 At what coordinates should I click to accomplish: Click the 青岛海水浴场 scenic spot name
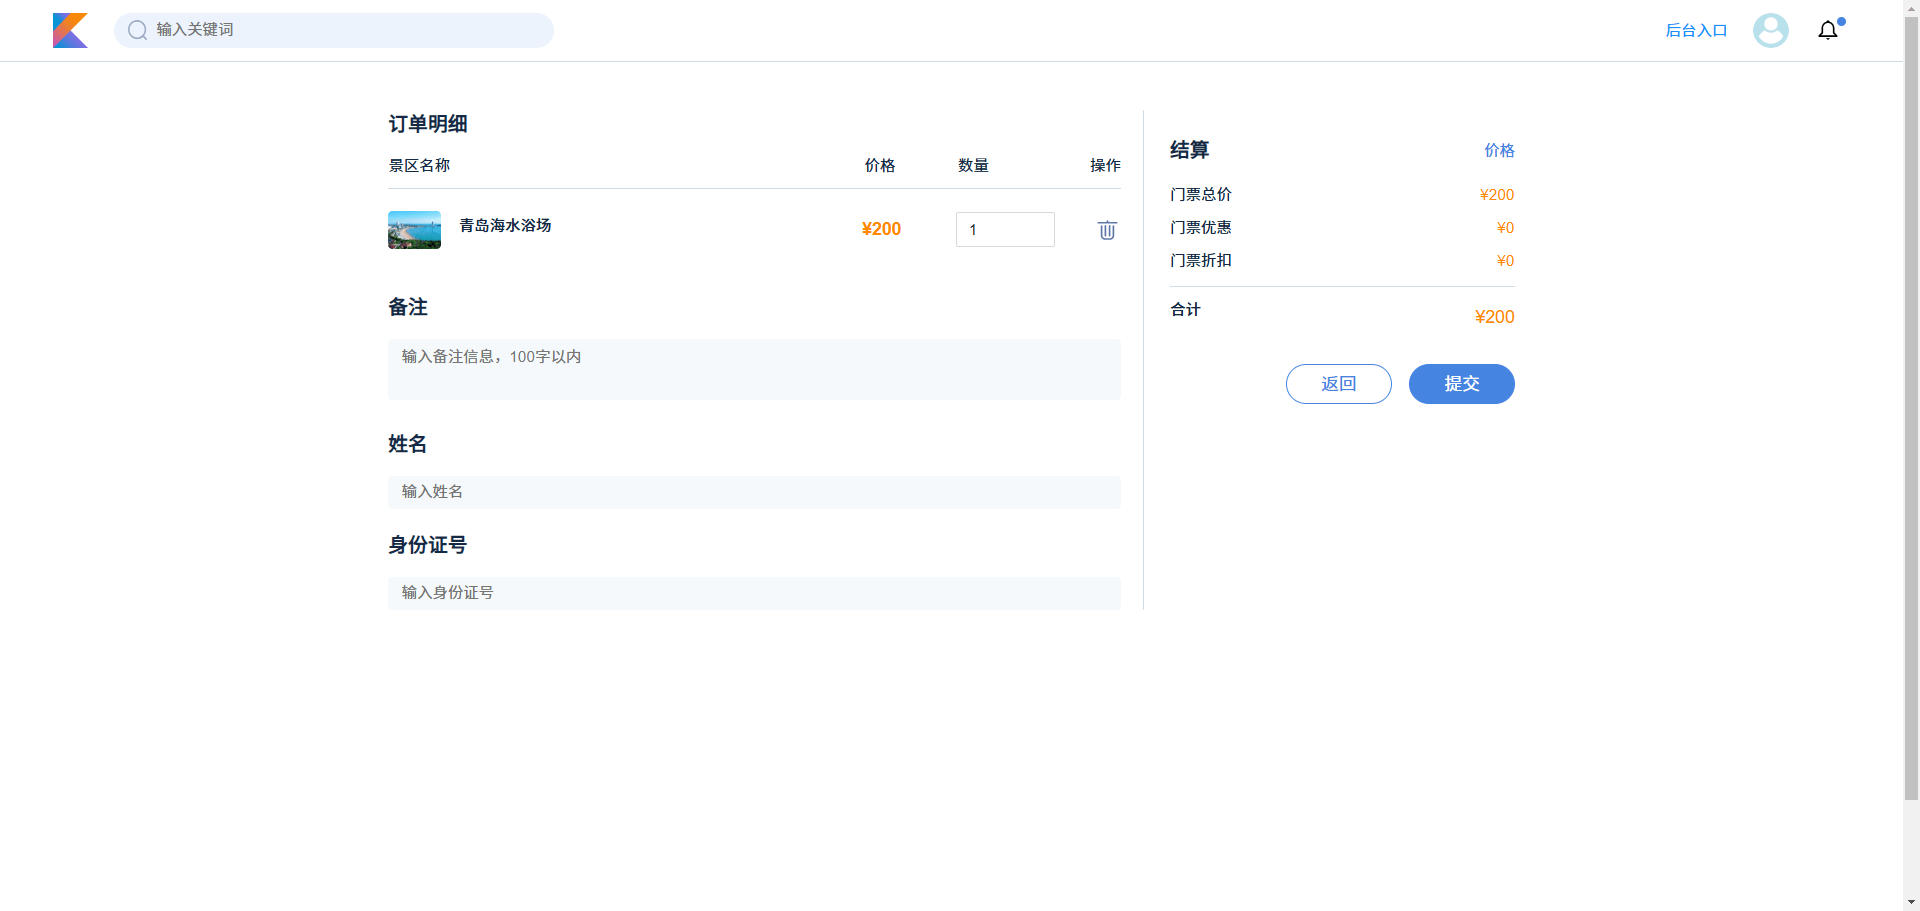[505, 226]
